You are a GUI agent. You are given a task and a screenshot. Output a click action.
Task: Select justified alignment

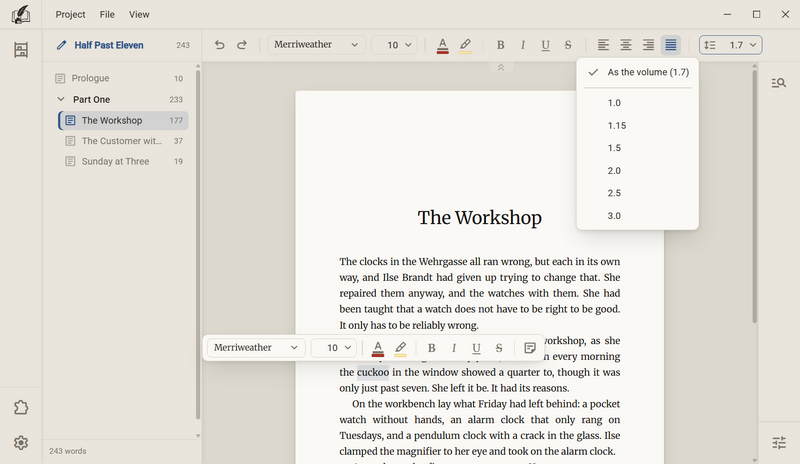pos(670,45)
